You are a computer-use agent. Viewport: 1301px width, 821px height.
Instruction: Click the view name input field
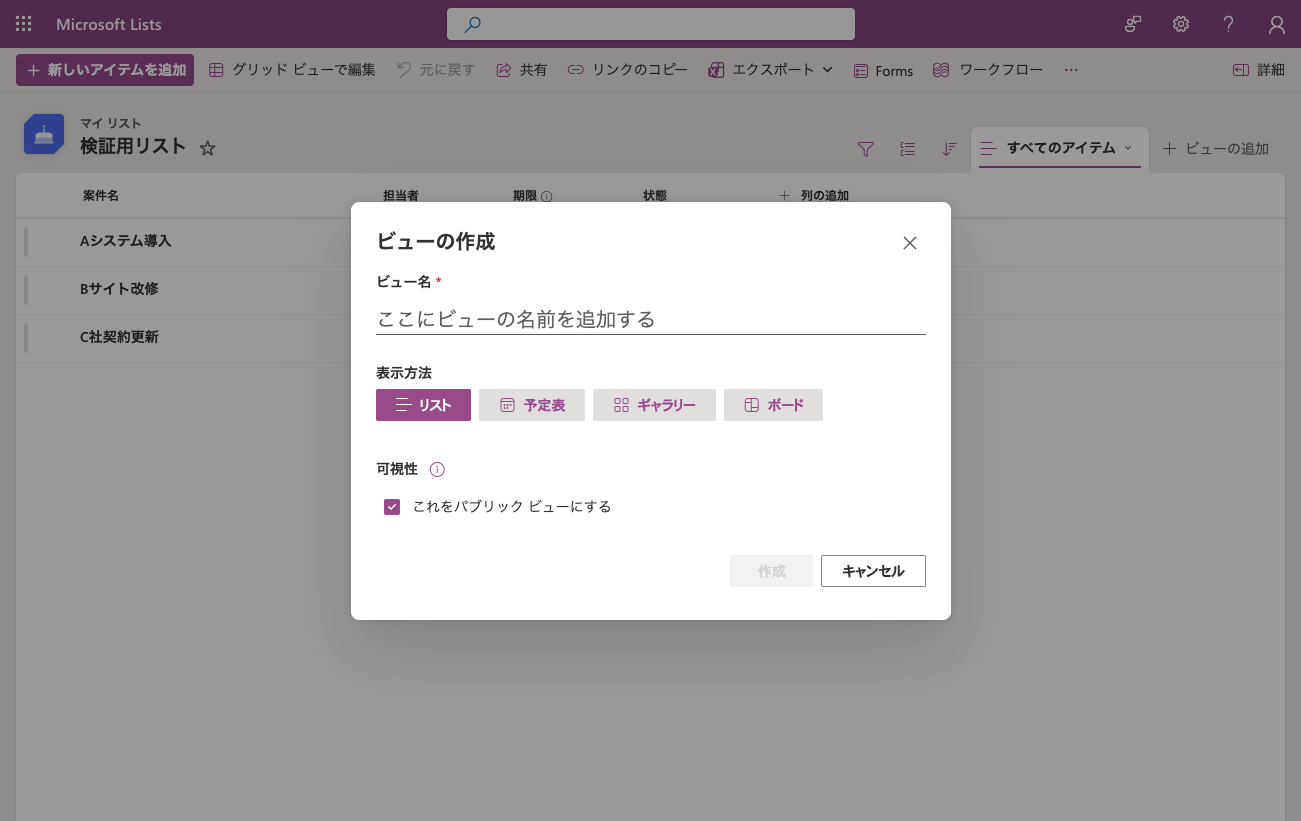651,319
